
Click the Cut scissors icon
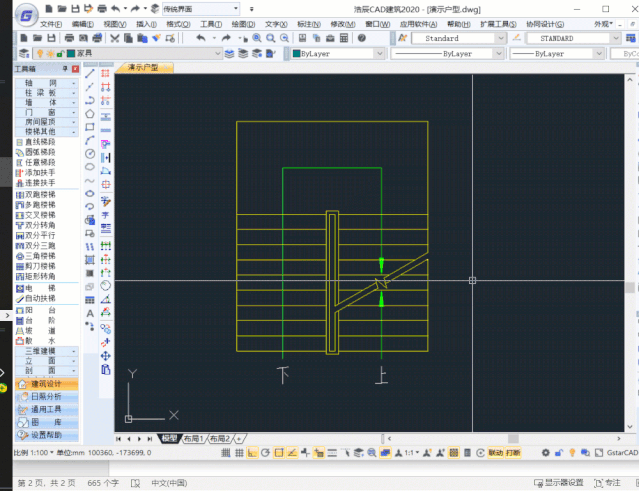tap(115, 38)
